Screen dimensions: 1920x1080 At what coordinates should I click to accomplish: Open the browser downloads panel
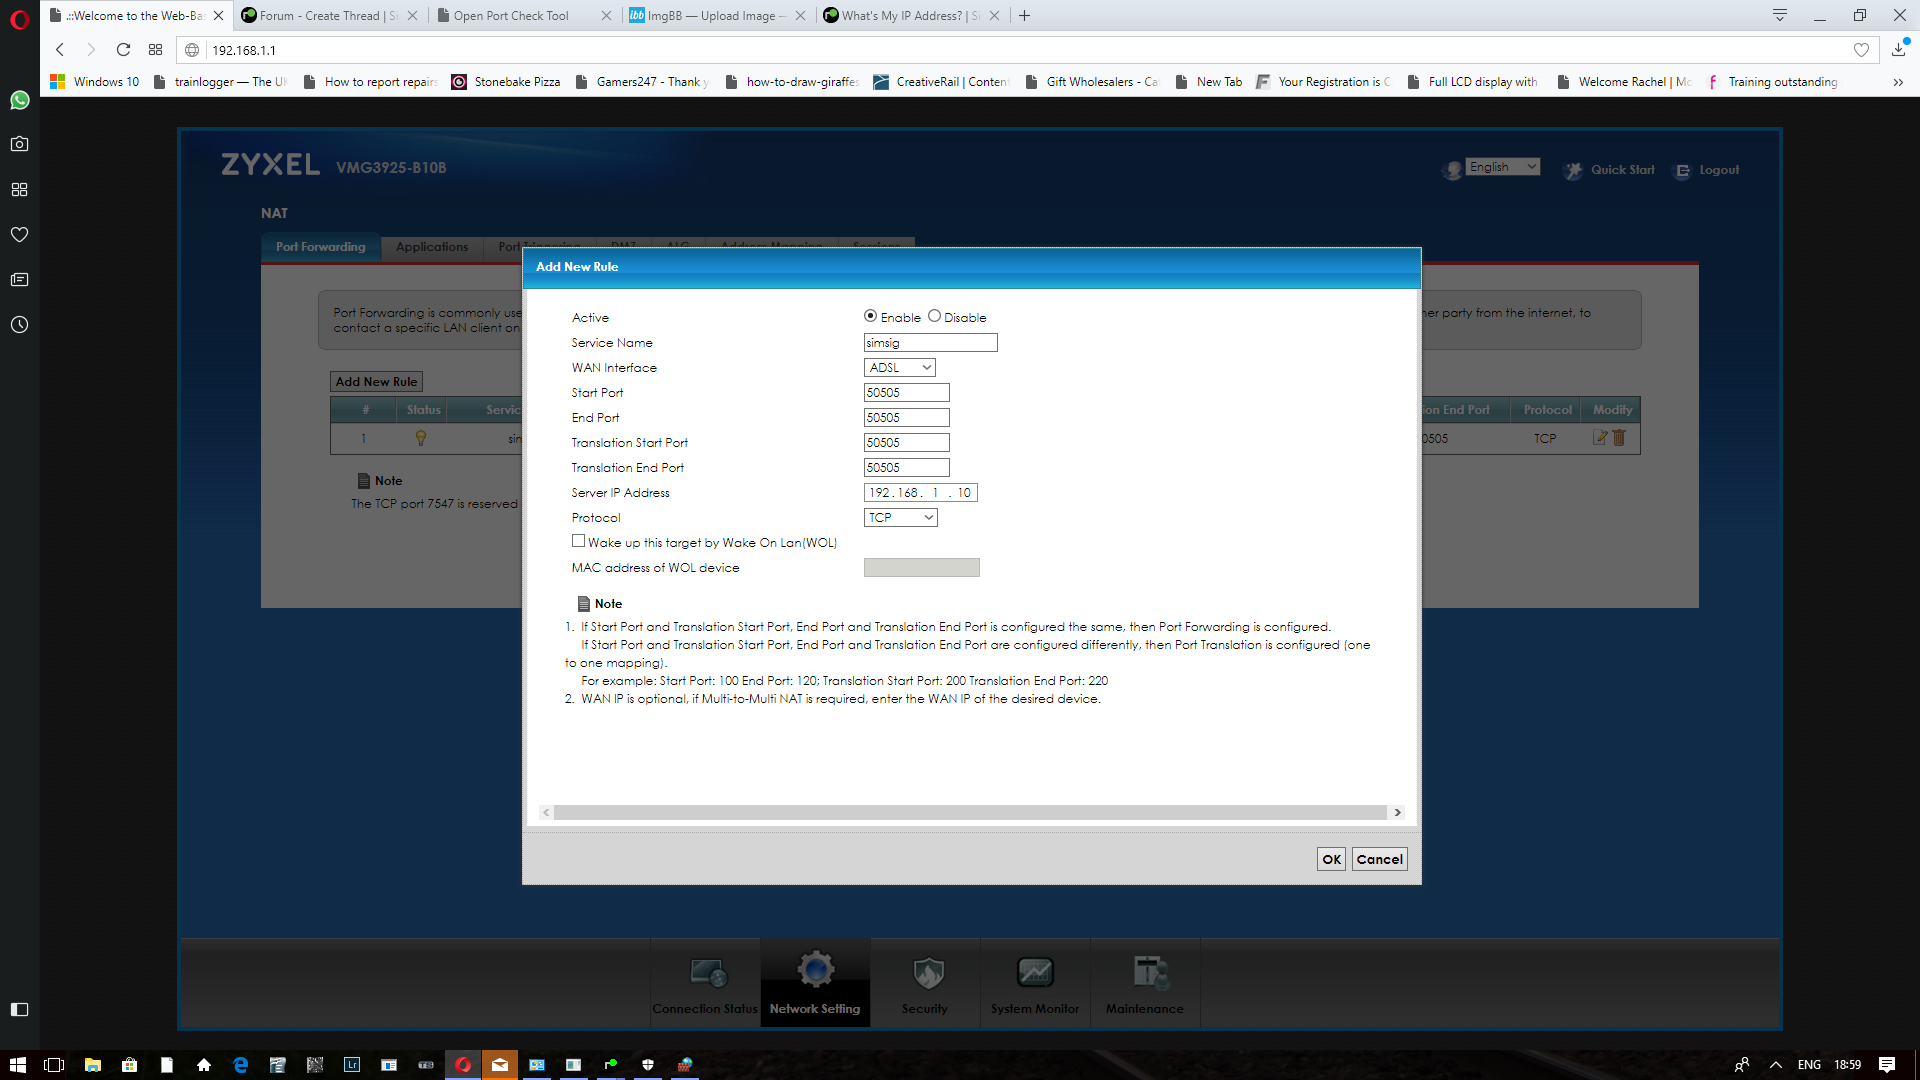point(1898,50)
